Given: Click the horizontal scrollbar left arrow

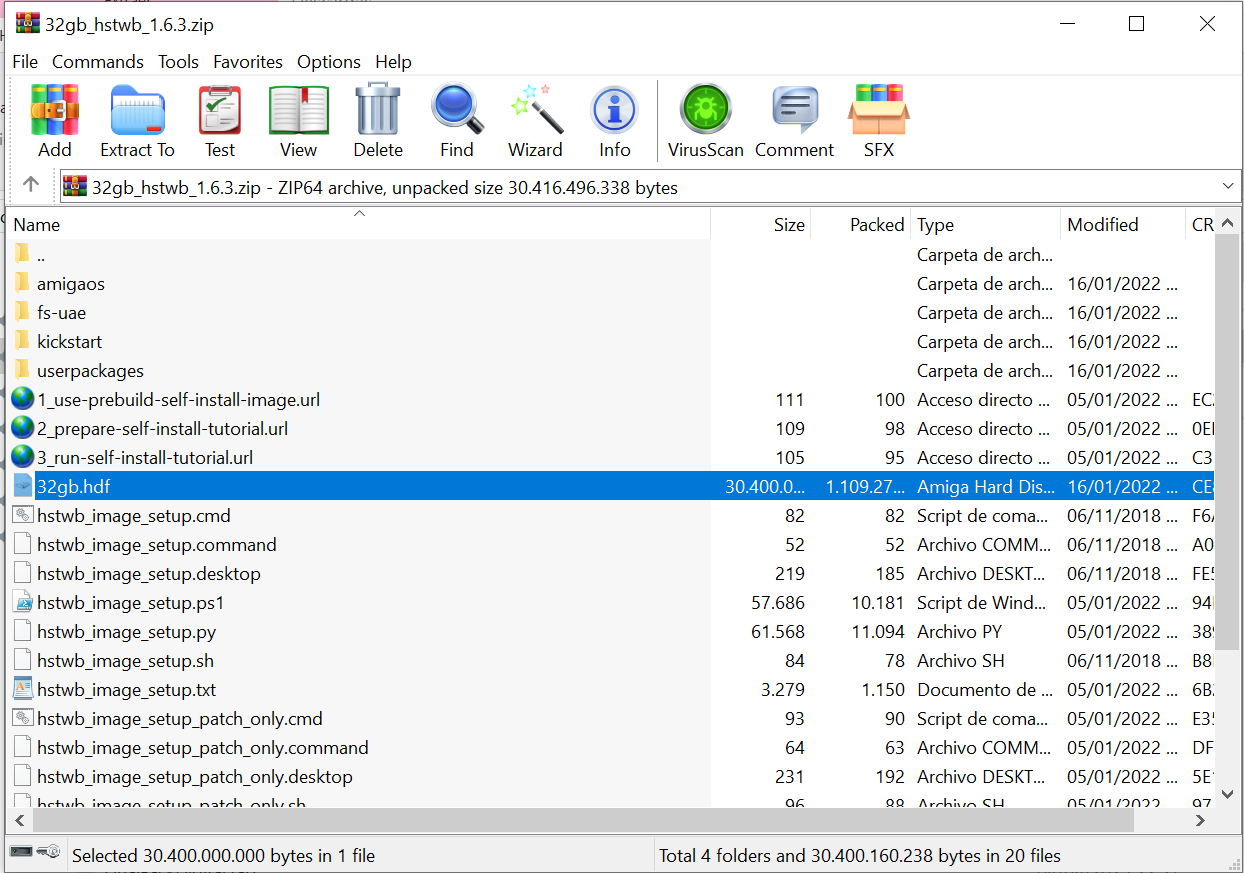Looking at the screenshot, I should pyautogui.click(x=20, y=820).
